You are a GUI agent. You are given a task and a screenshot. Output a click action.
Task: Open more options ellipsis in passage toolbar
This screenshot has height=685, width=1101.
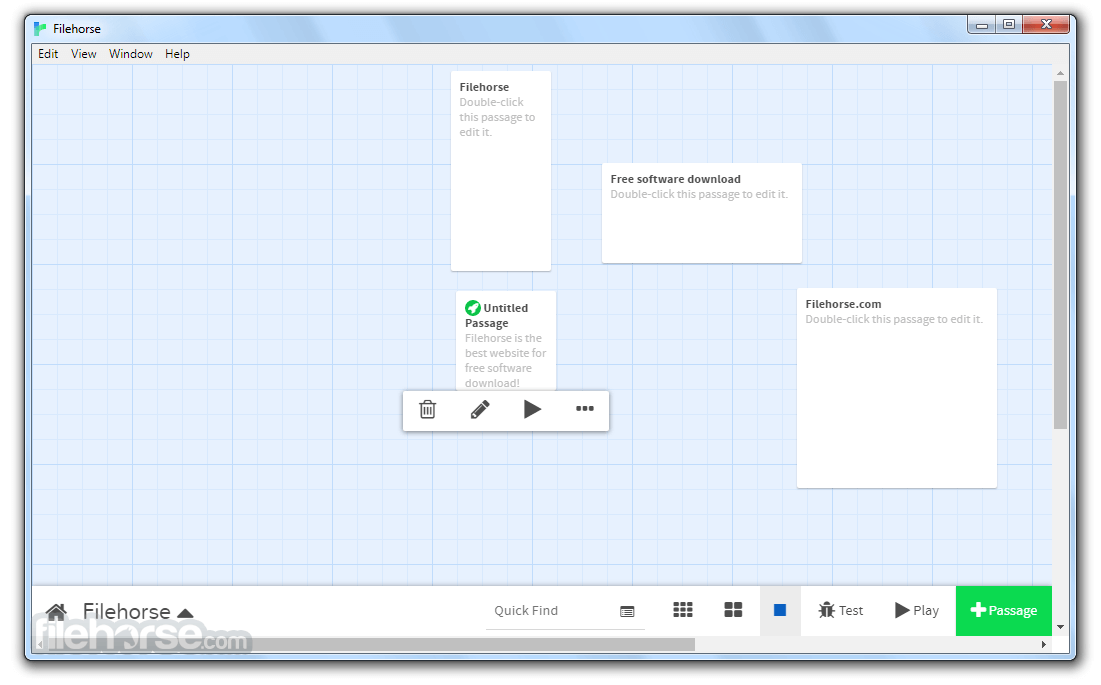[x=585, y=408]
